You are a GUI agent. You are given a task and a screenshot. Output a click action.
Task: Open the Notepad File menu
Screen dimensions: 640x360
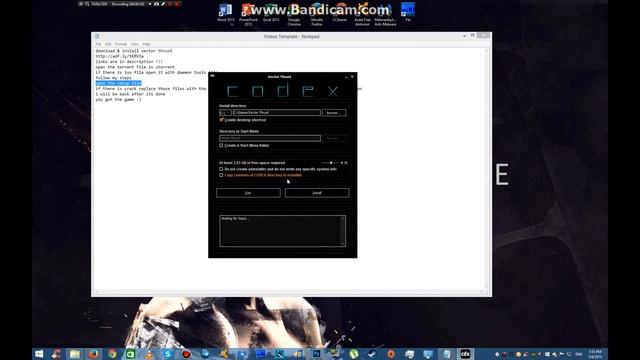click(x=98, y=44)
